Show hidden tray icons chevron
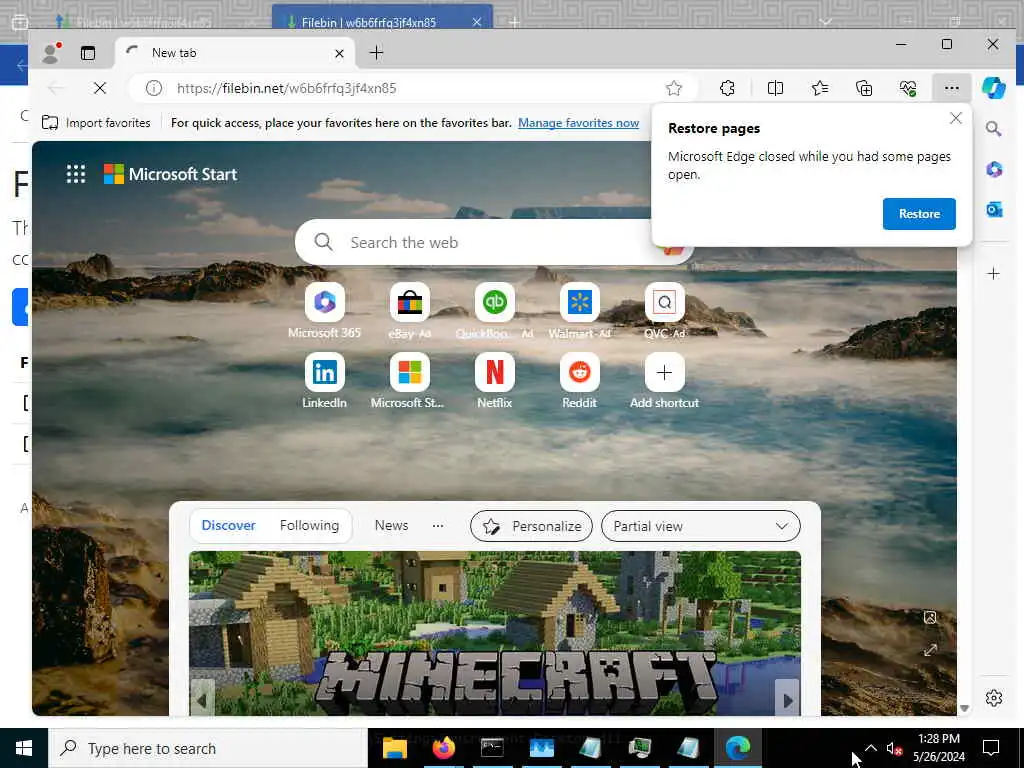Viewport: 1024px width, 768px height. pyautogui.click(x=871, y=748)
